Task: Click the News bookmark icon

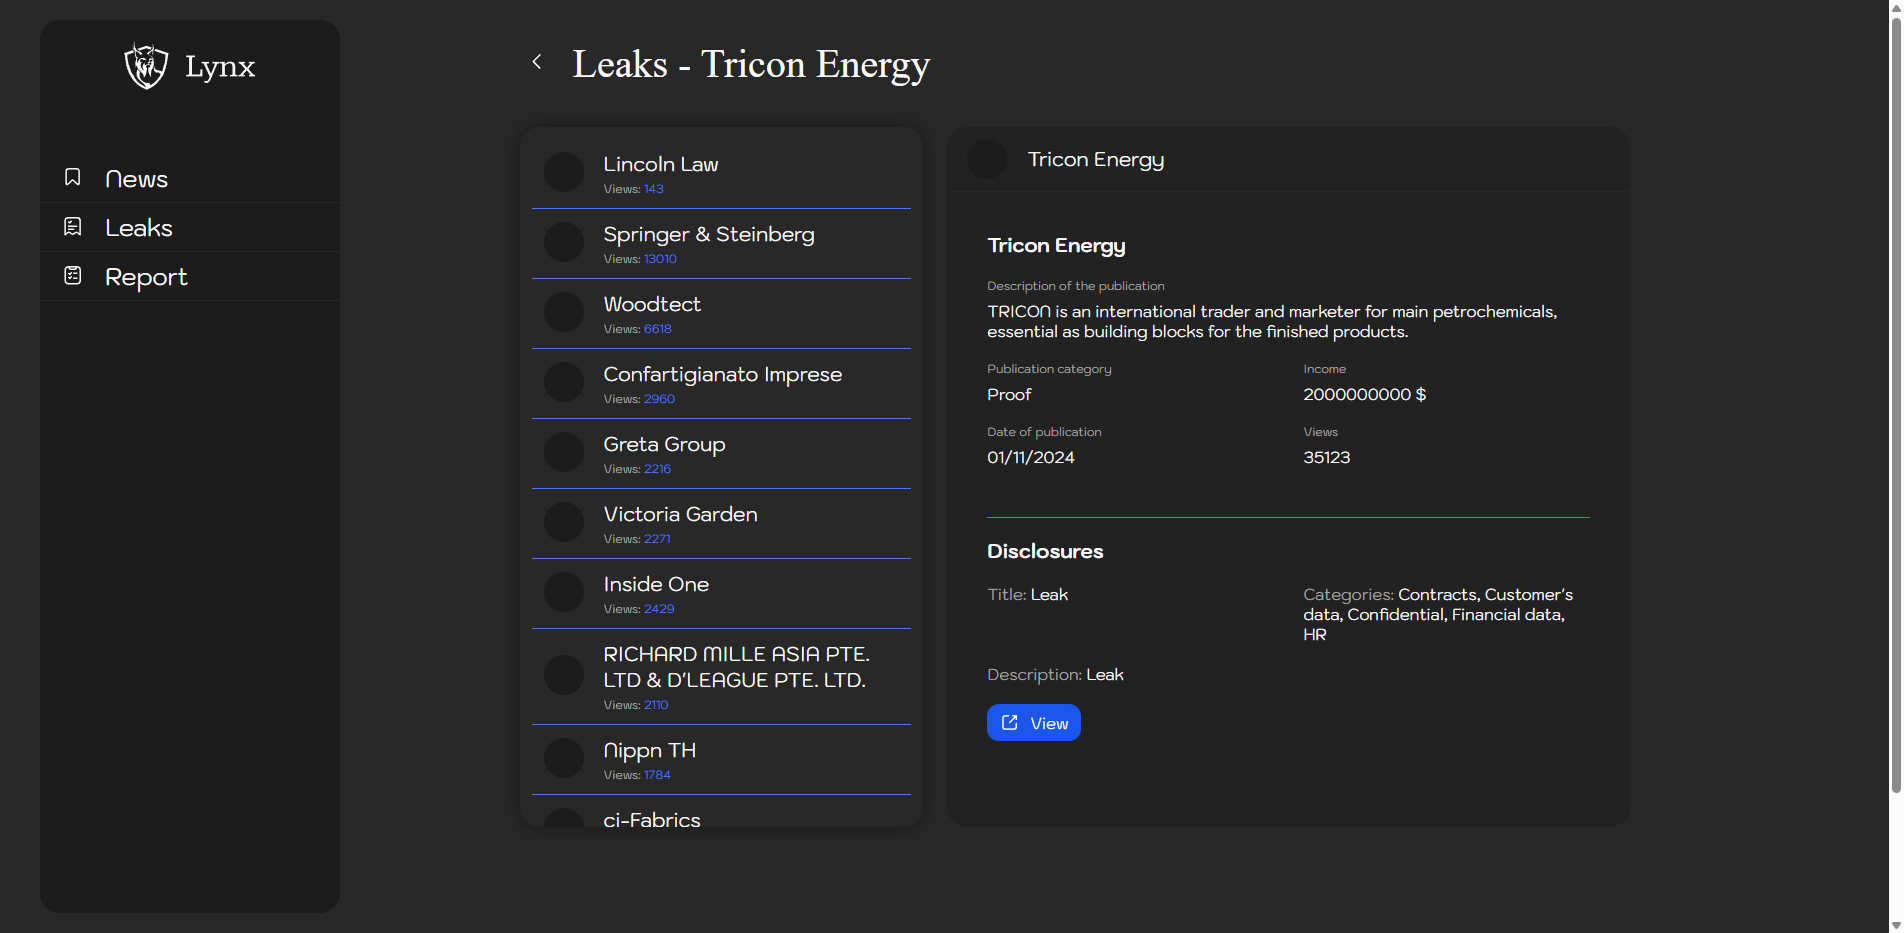Action: click(x=73, y=178)
